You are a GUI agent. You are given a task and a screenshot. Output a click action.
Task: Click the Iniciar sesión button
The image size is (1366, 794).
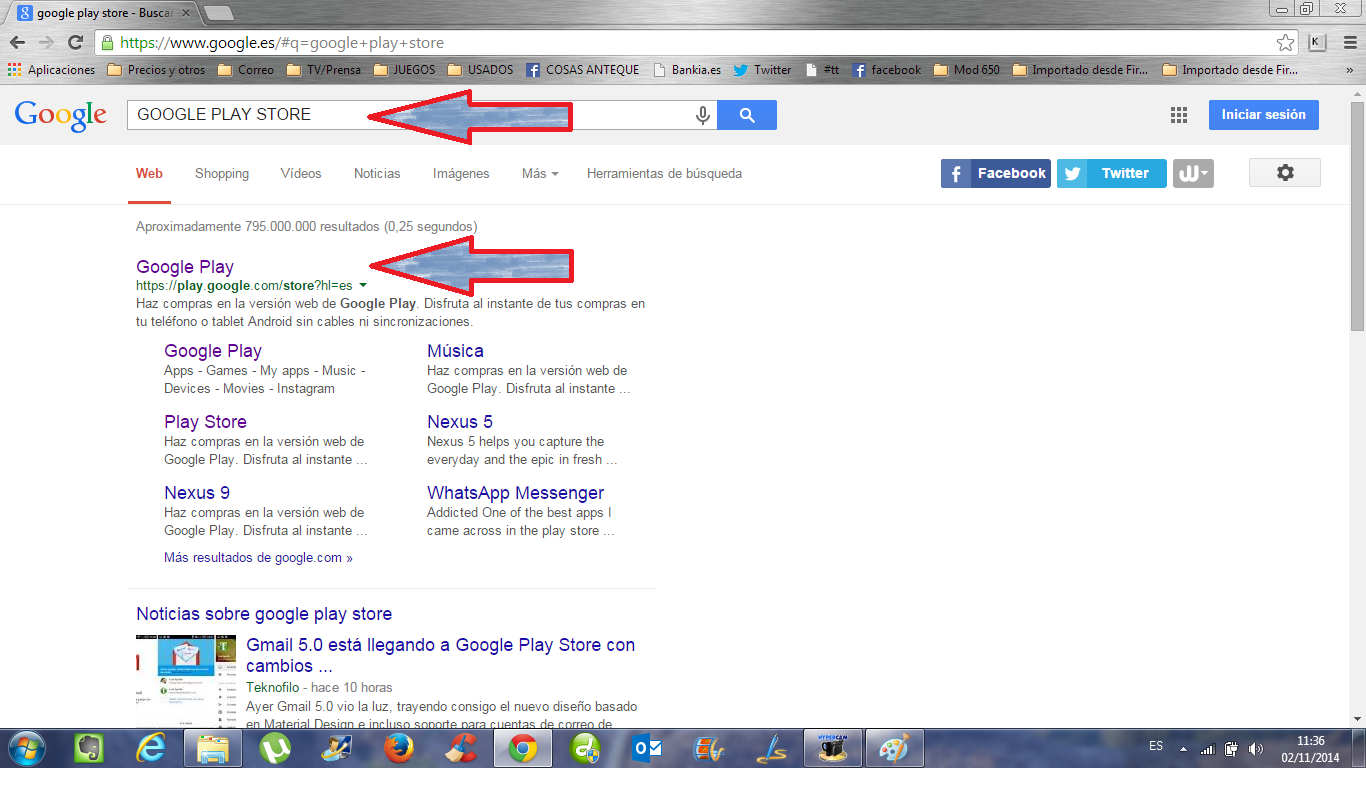click(x=1263, y=115)
